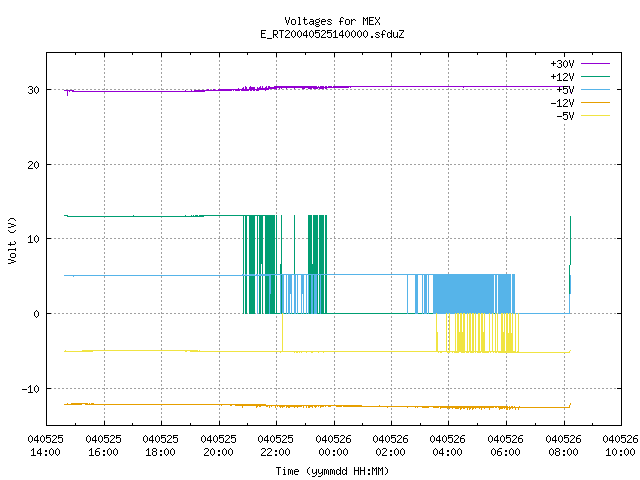
Task: Click the green +12V spike after 08:00
Action: click(570, 255)
